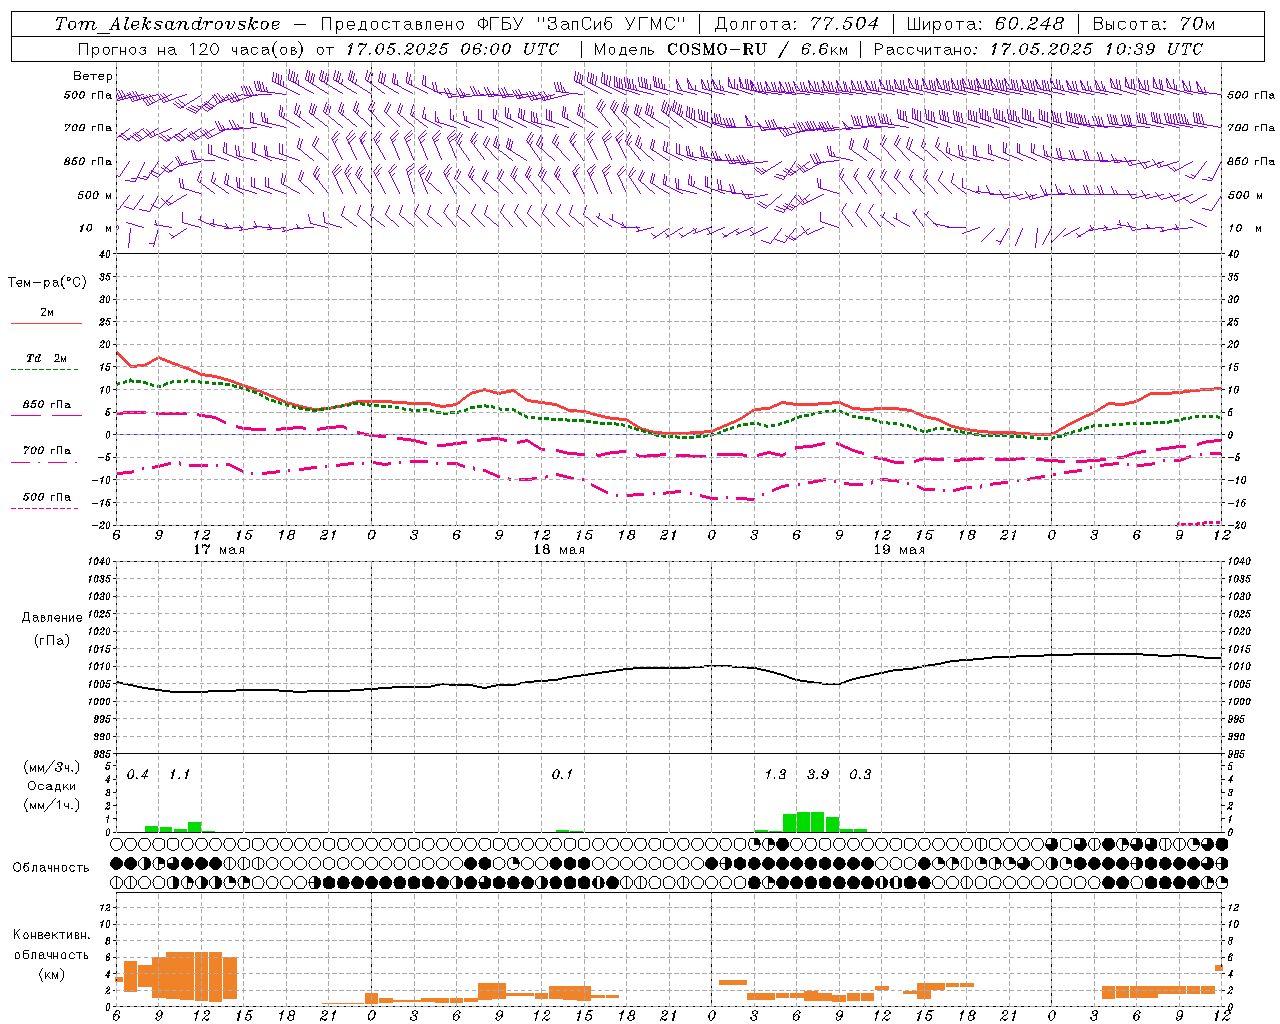Click the "Рассчитано: 17.05.2025 10:39 UTC" text
1280x1024 pixels.
click(1038, 49)
